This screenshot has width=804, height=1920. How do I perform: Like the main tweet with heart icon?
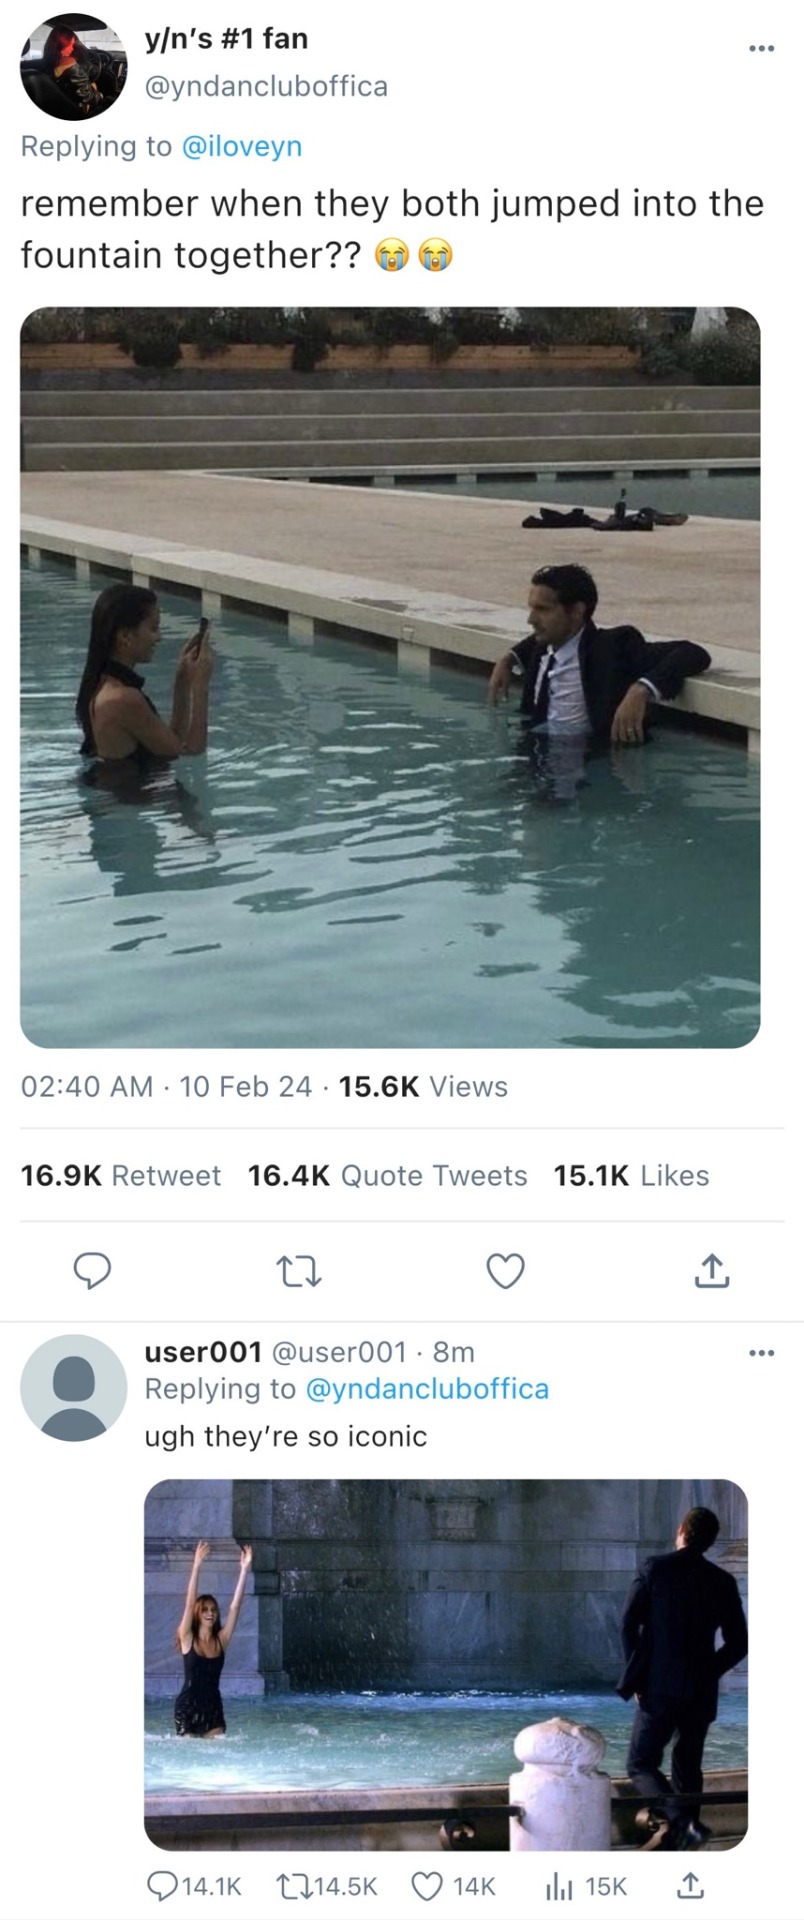pos(505,1271)
